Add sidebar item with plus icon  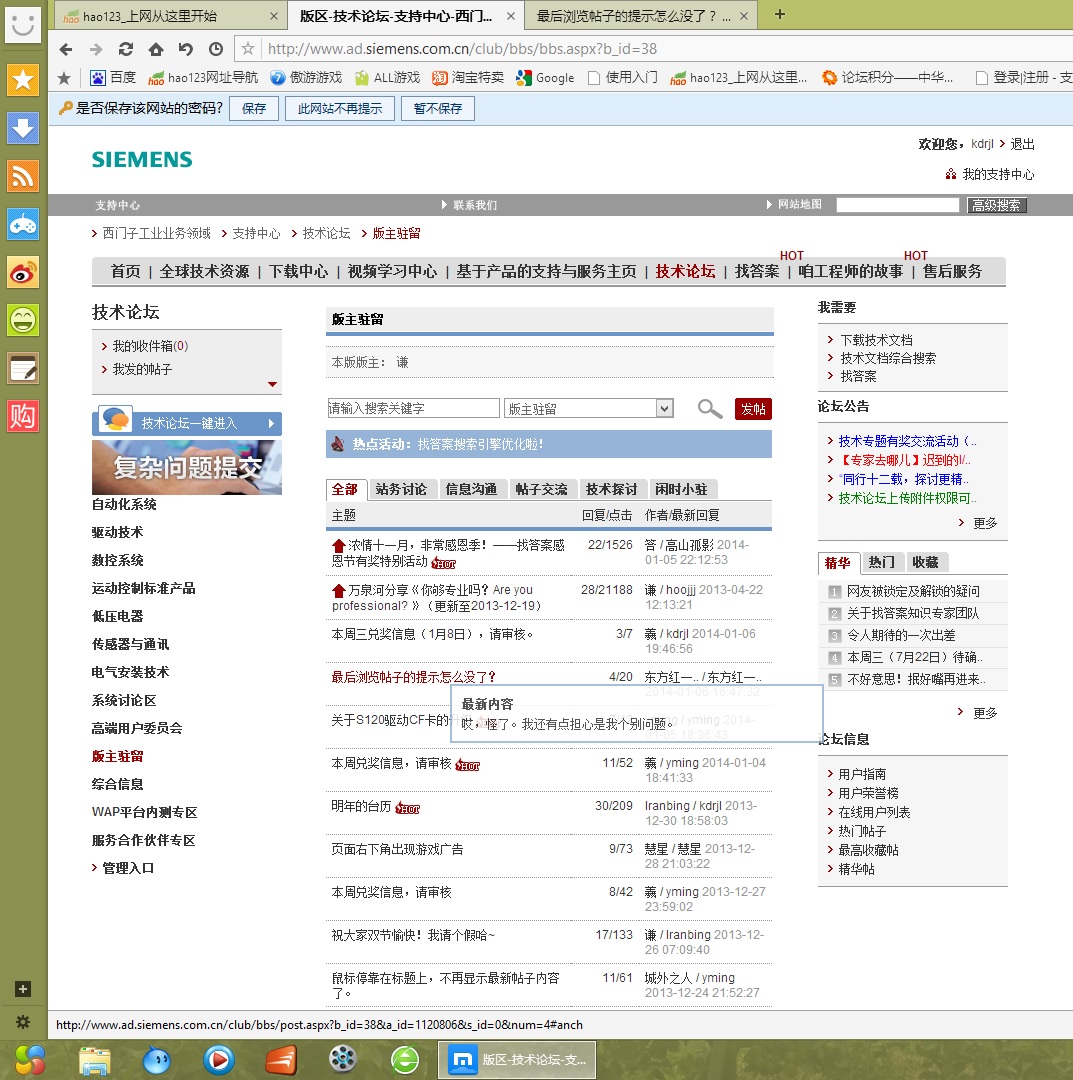click(23, 989)
